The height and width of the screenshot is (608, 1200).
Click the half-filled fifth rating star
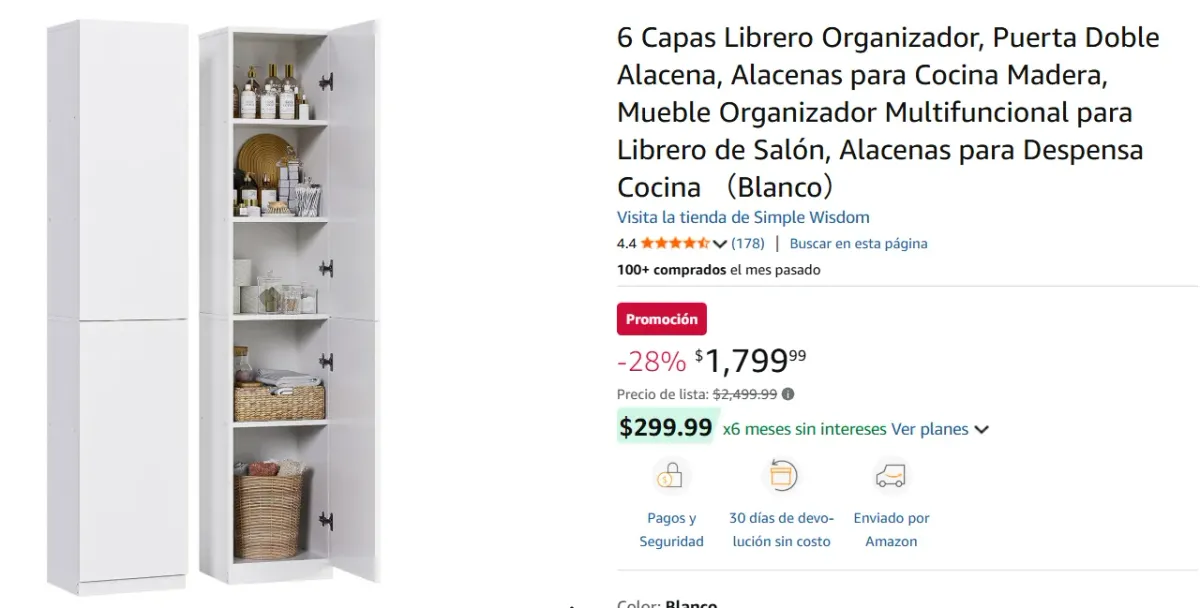click(703, 243)
